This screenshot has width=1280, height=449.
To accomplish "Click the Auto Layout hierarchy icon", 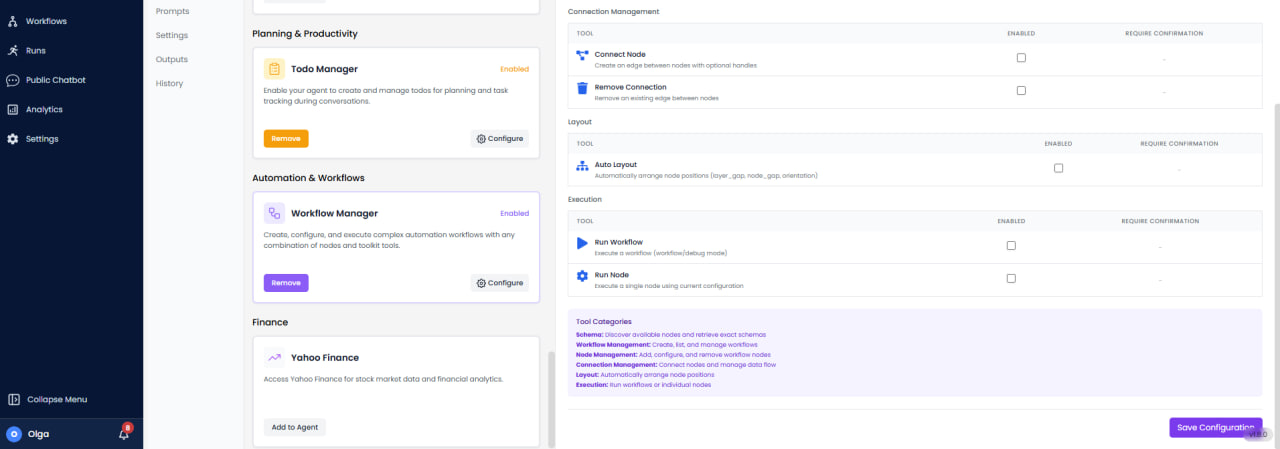I will 583,165.
